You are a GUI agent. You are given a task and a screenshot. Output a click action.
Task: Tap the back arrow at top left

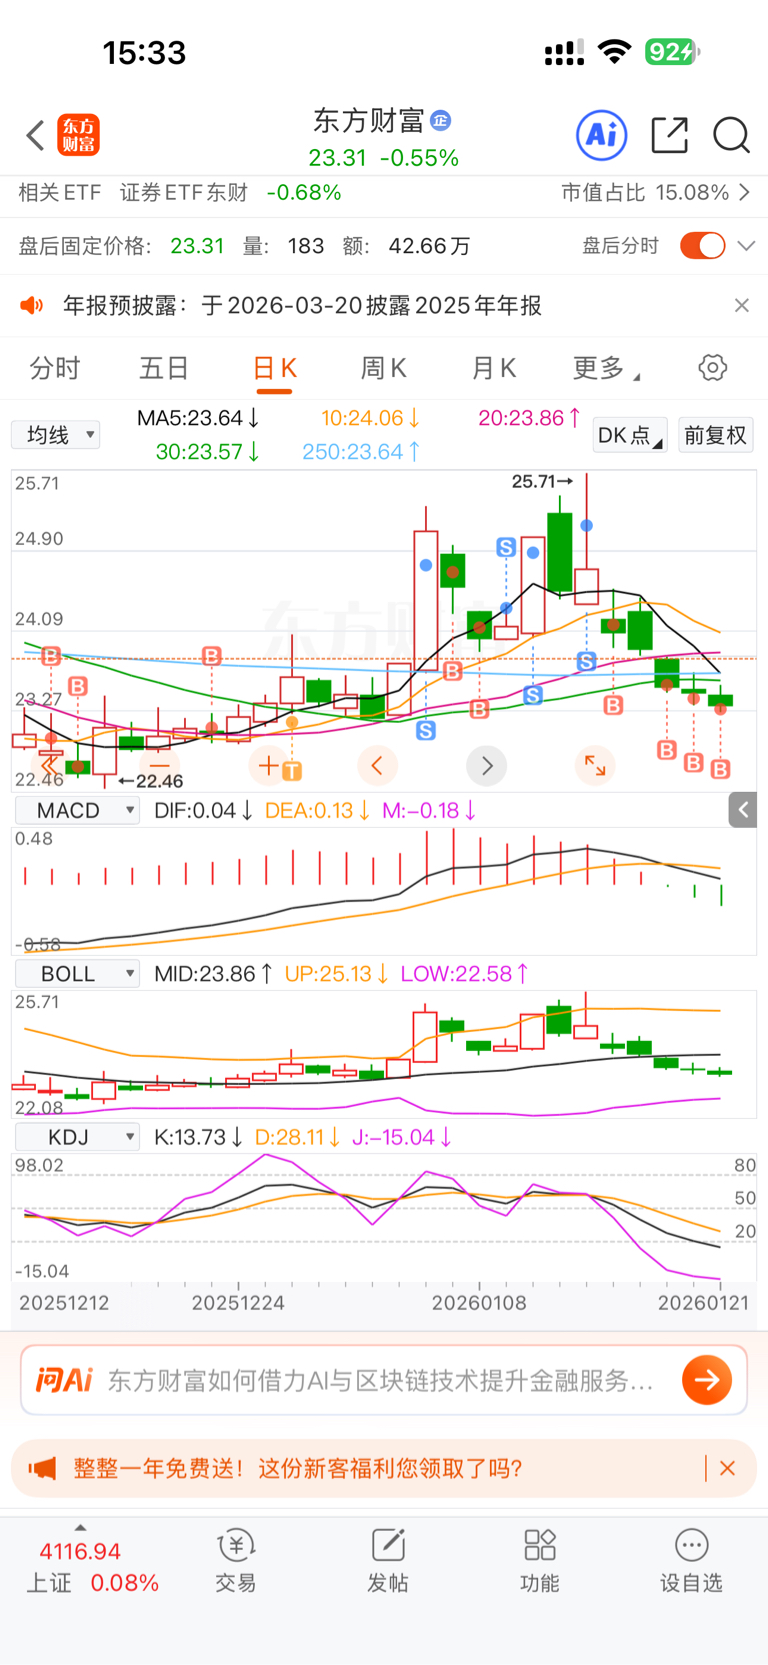click(35, 135)
